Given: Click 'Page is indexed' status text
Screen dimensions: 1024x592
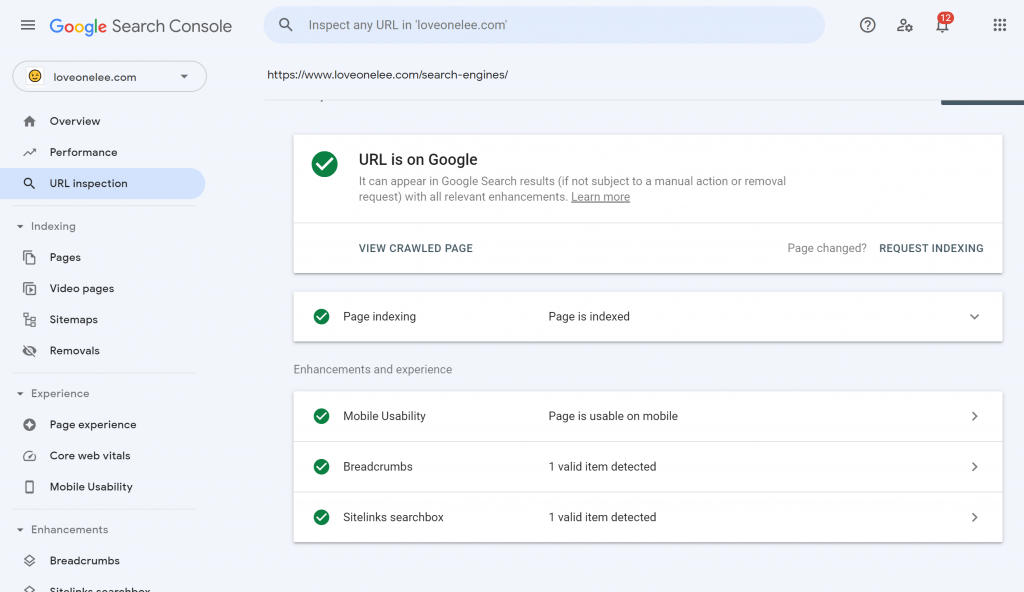Looking at the screenshot, I should click(x=589, y=317).
